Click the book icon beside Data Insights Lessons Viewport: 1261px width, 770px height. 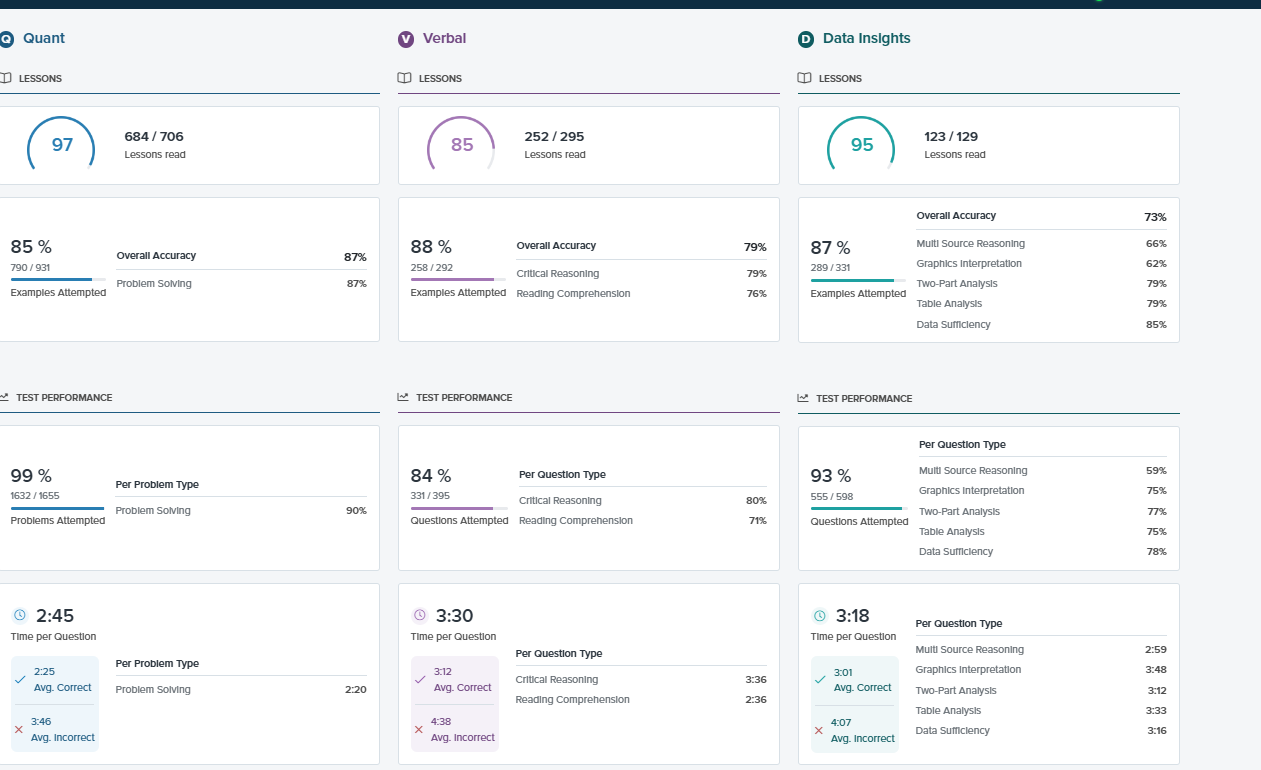[804, 78]
